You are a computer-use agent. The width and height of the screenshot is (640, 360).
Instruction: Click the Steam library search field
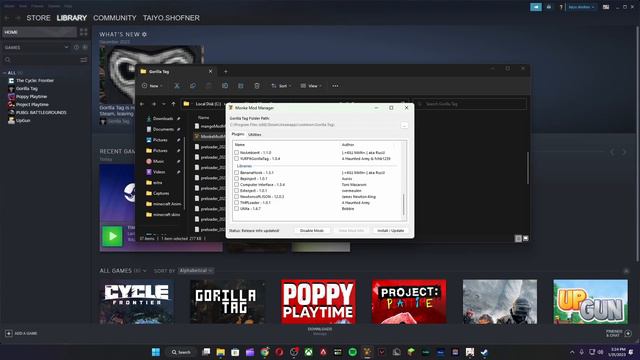[x=41, y=60]
